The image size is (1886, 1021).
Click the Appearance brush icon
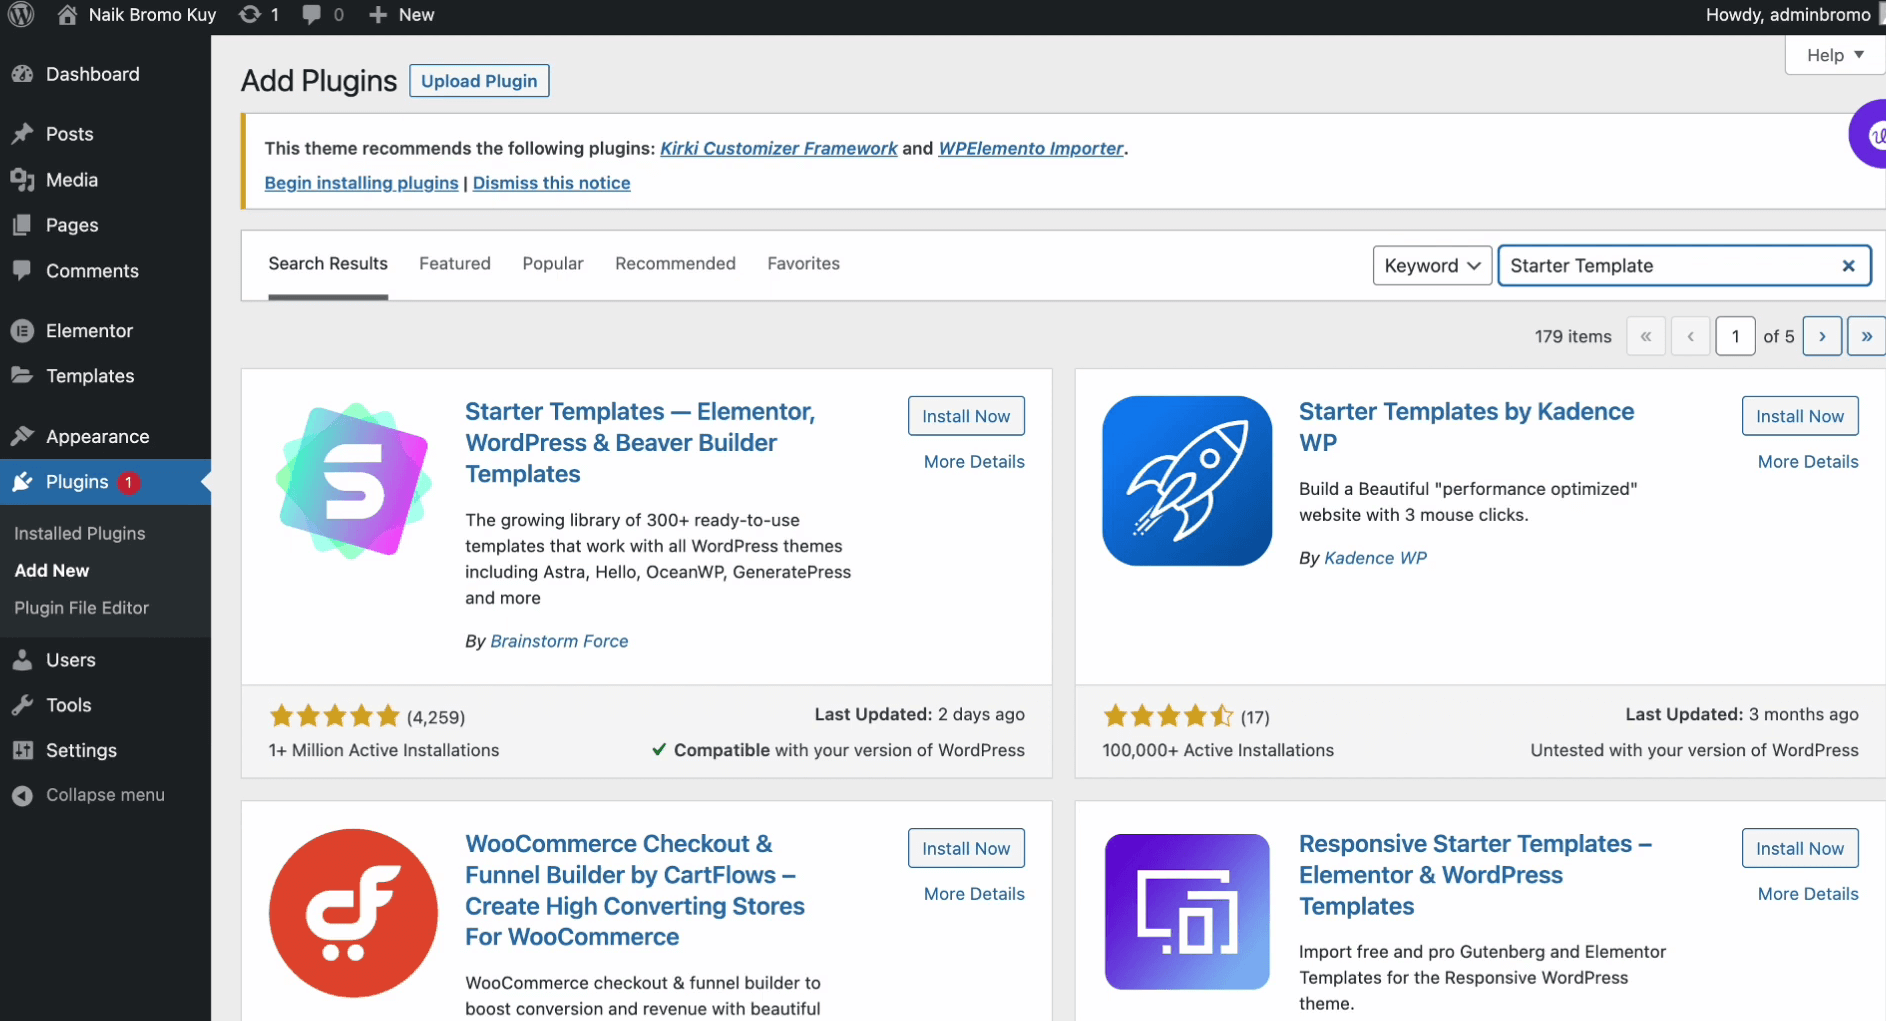(22, 436)
